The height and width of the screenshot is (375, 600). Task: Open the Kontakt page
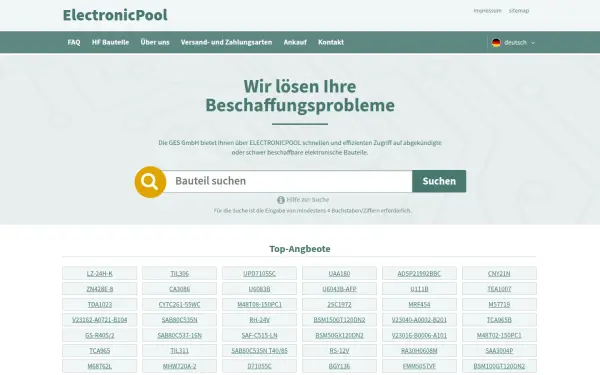[x=331, y=42]
